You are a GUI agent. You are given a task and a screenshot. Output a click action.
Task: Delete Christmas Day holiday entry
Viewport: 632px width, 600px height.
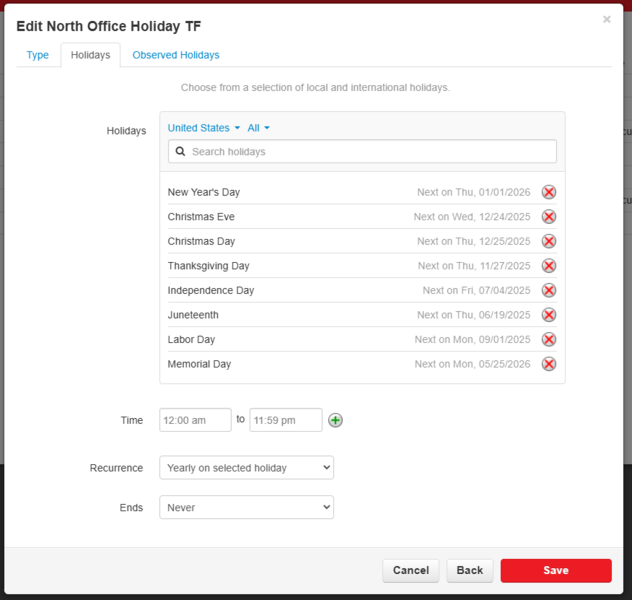point(549,241)
